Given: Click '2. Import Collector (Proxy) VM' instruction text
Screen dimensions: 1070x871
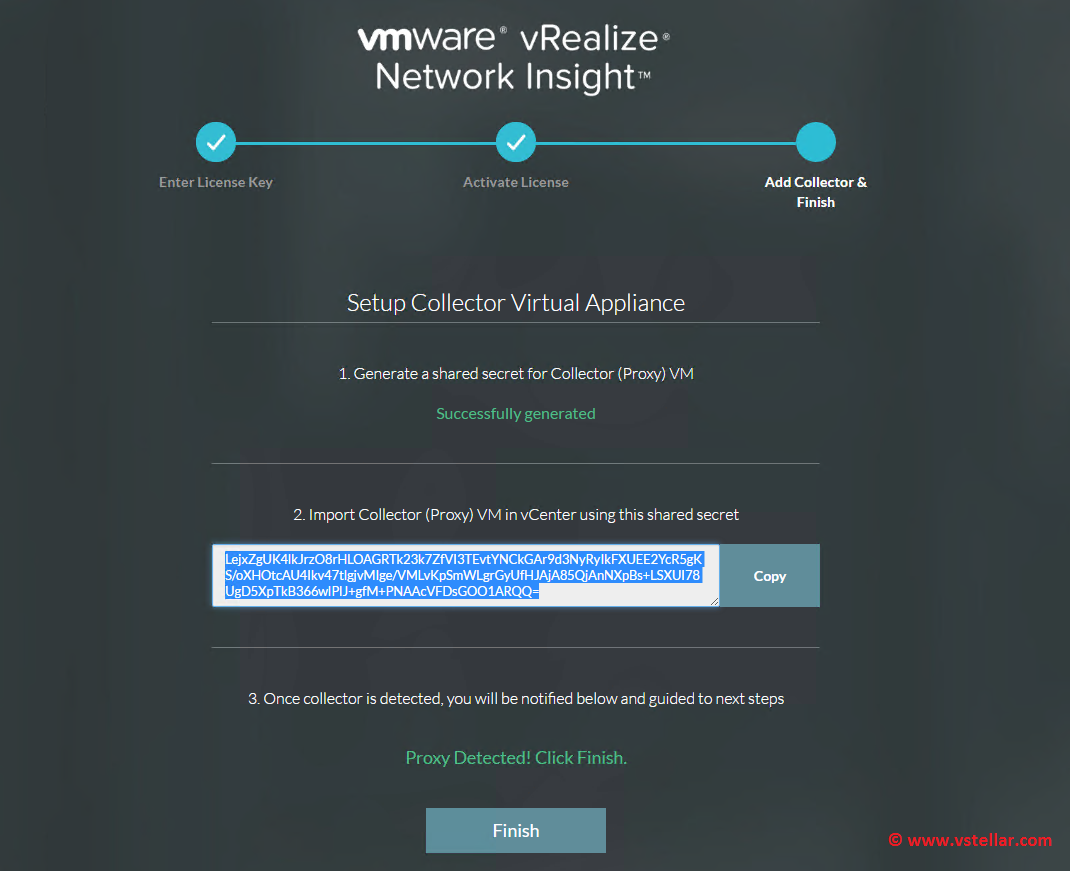Looking at the screenshot, I should (x=516, y=515).
